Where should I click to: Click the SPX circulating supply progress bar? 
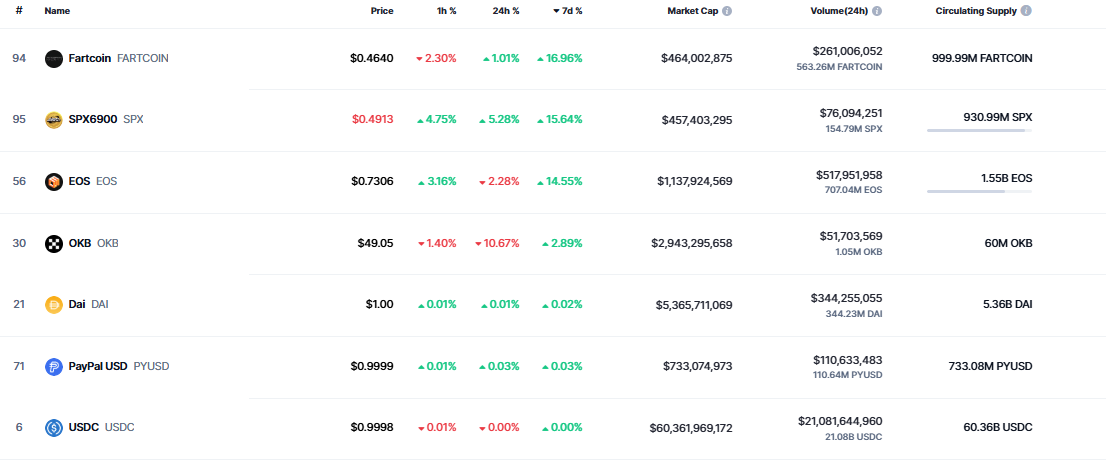(x=979, y=130)
